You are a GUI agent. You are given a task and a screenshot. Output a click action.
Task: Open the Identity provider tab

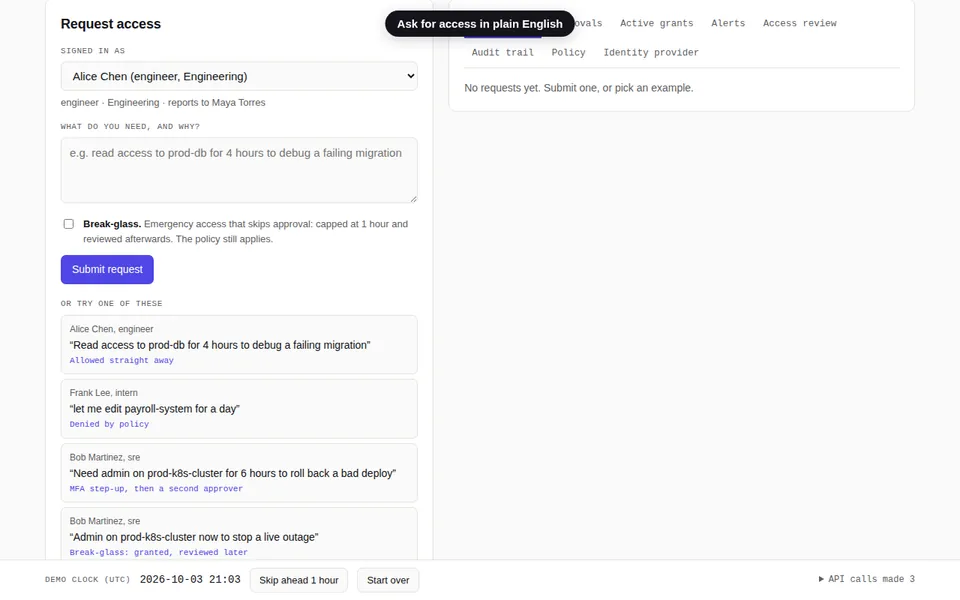[x=651, y=53]
